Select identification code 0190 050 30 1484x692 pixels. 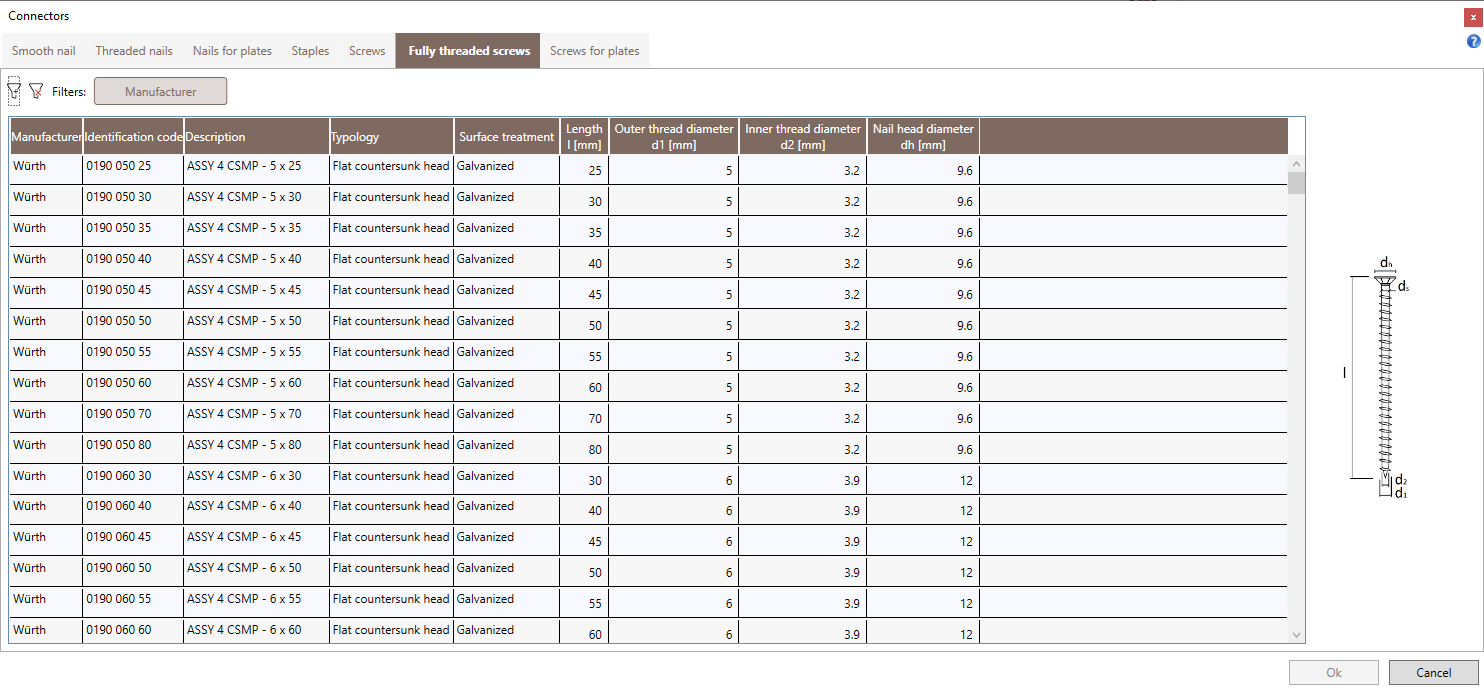coord(119,197)
